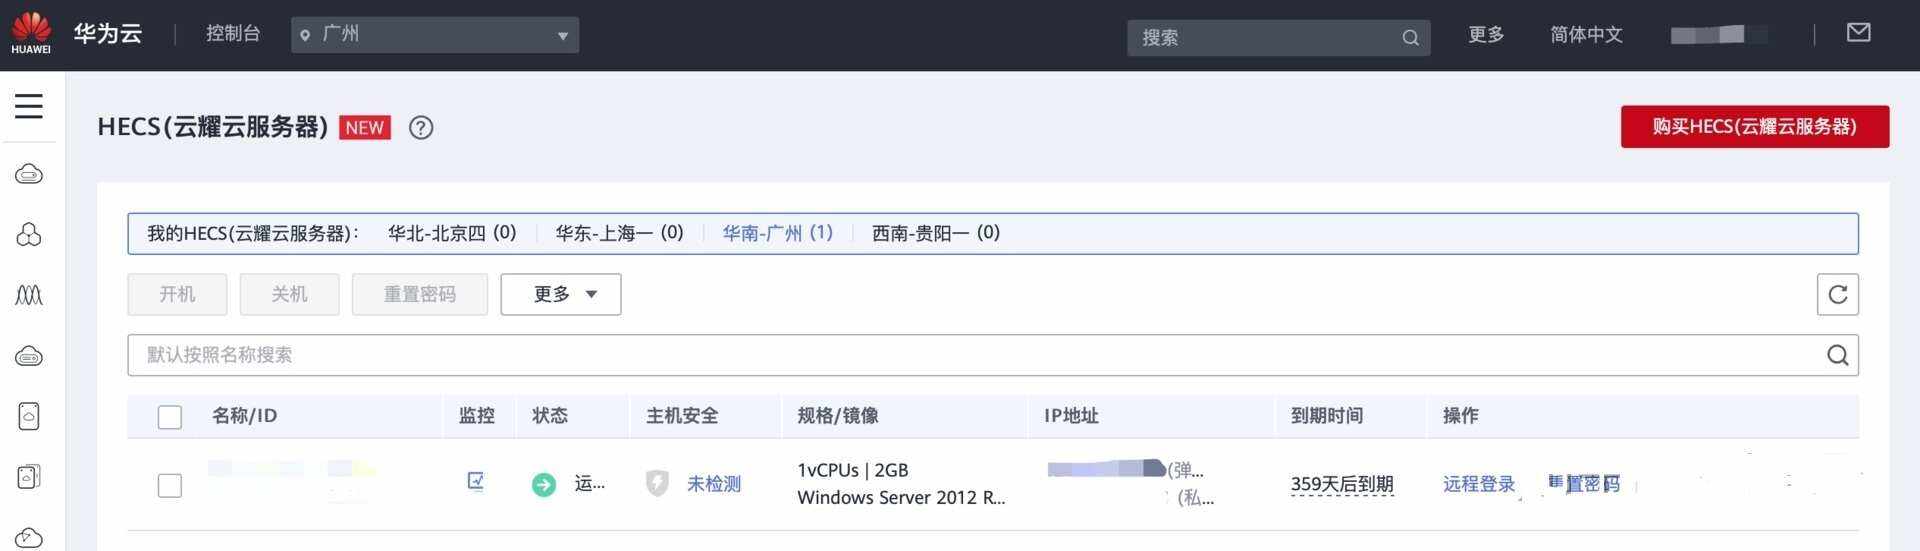Switch to 西南-贵阳一 (0) region tab
The image size is (1920, 551).
pos(936,233)
